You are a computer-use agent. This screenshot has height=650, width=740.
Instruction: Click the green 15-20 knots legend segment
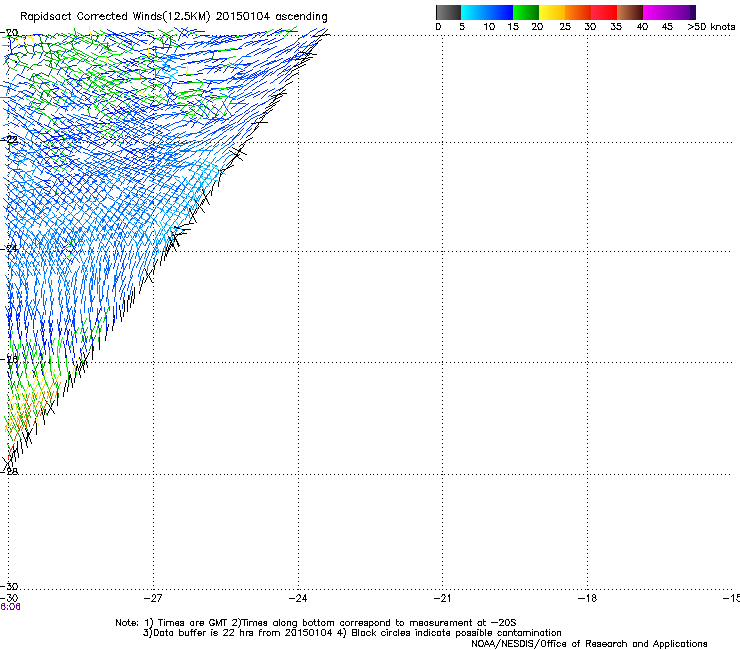pyautogui.click(x=526, y=12)
